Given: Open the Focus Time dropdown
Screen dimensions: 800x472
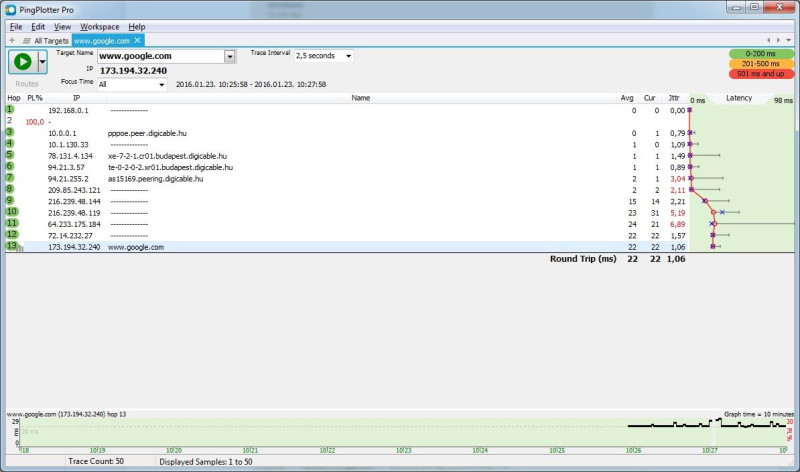Looking at the screenshot, I should [x=132, y=84].
